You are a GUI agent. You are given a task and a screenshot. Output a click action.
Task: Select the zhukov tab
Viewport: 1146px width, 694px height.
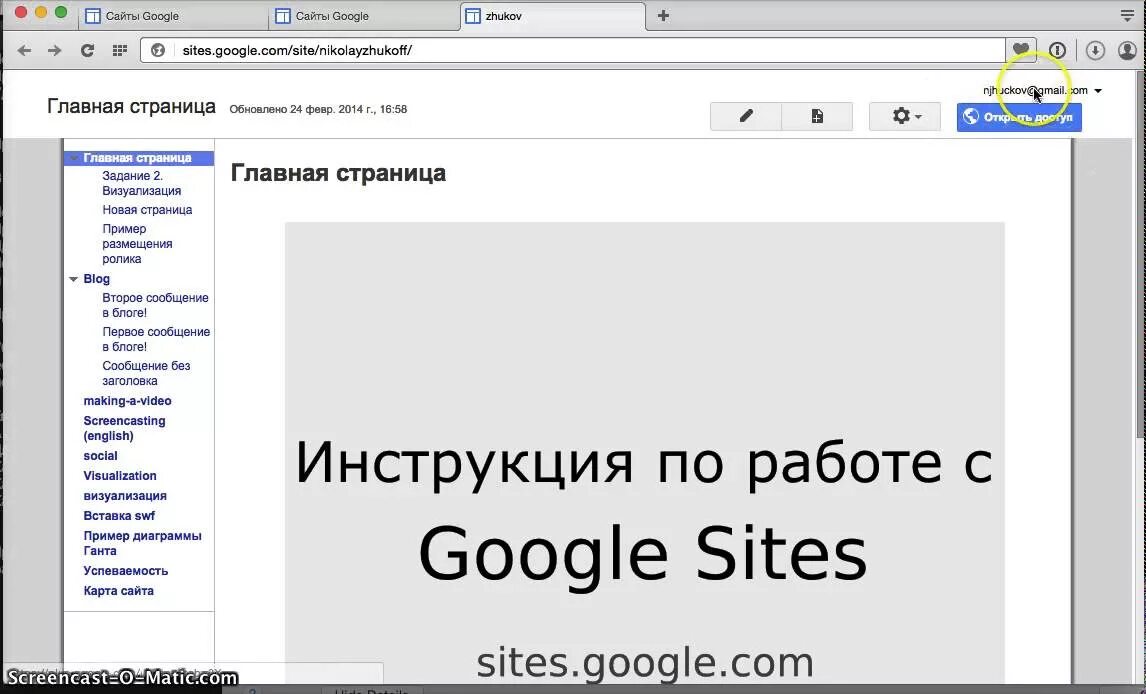pyautogui.click(x=553, y=16)
